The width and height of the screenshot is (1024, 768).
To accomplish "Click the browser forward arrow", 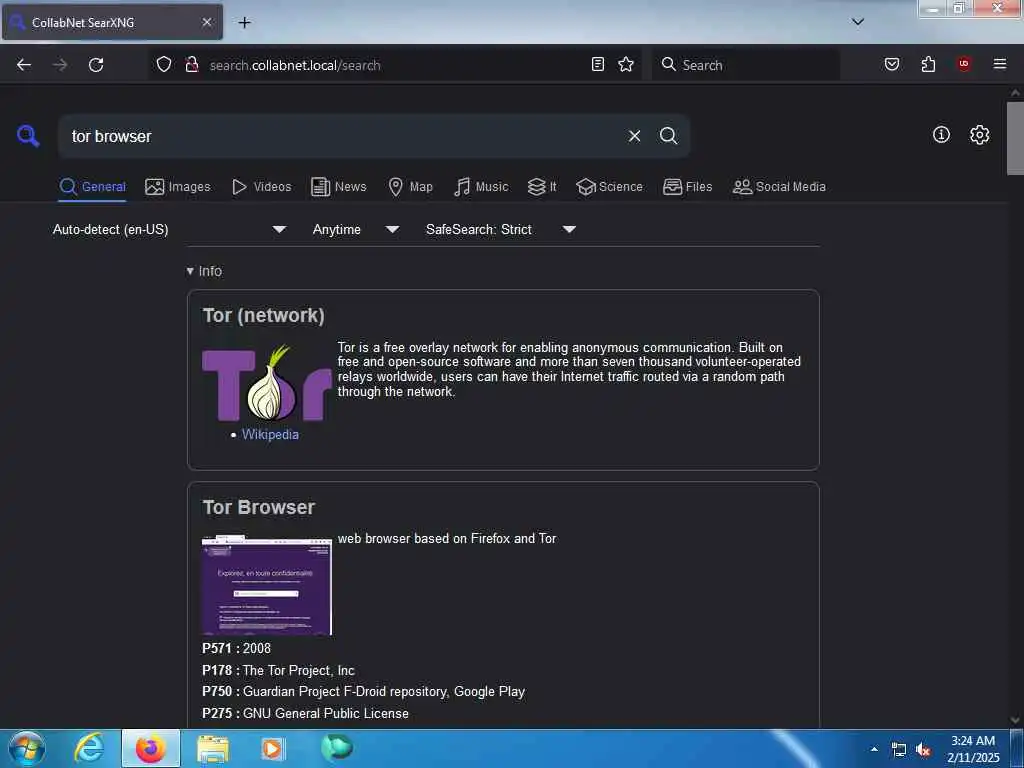I will [60, 65].
